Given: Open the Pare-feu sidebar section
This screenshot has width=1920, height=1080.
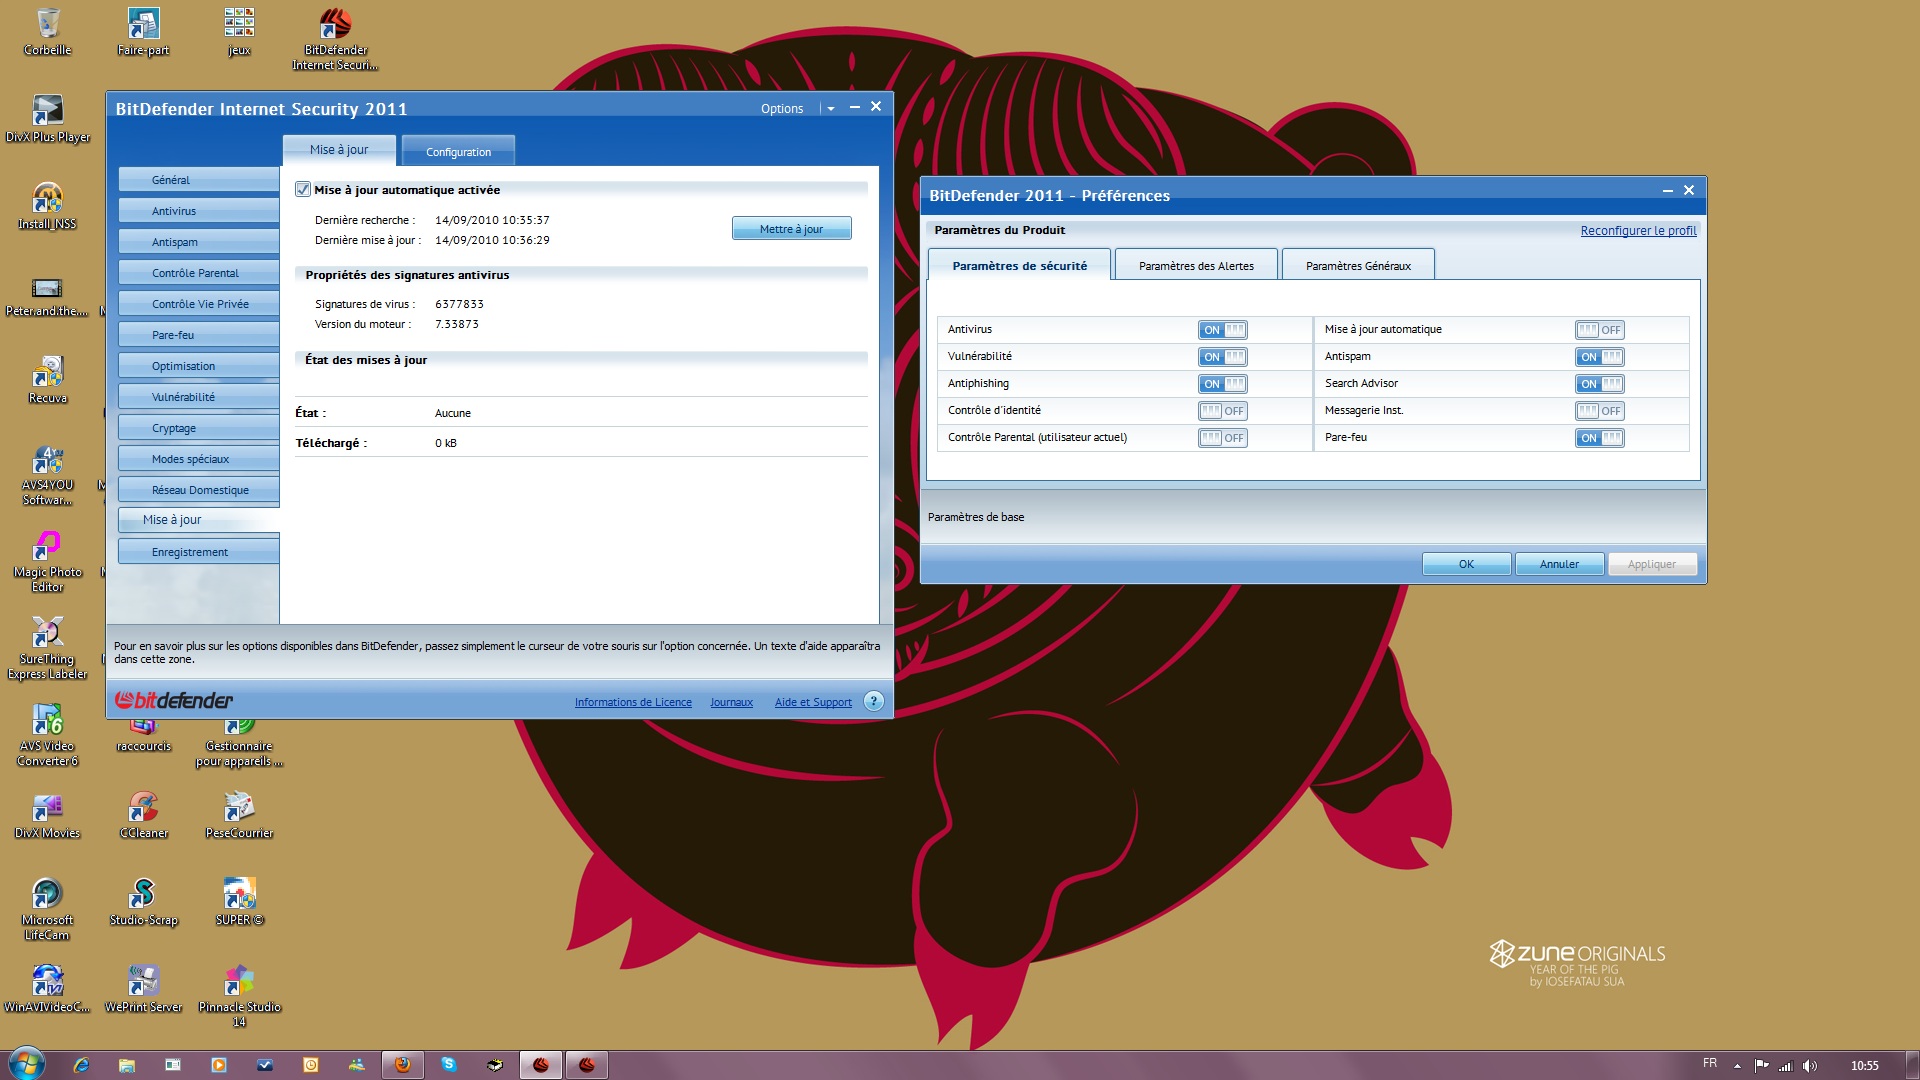Looking at the screenshot, I should (x=198, y=335).
